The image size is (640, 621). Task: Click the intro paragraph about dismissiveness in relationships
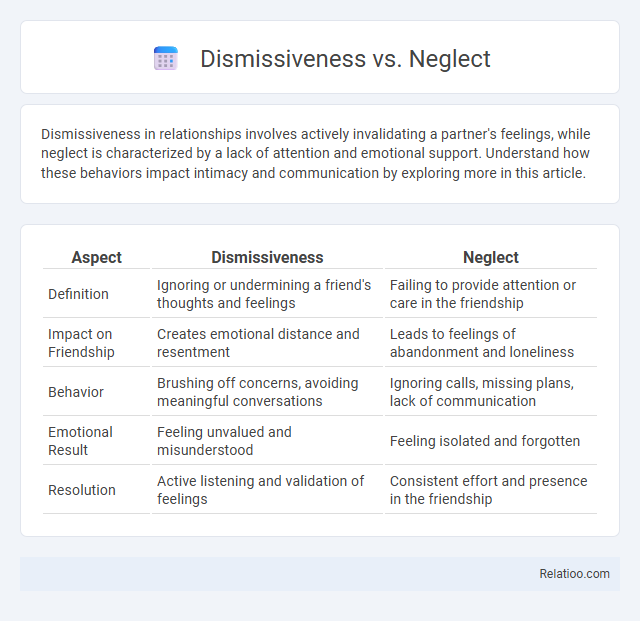[x=316, y=154]
